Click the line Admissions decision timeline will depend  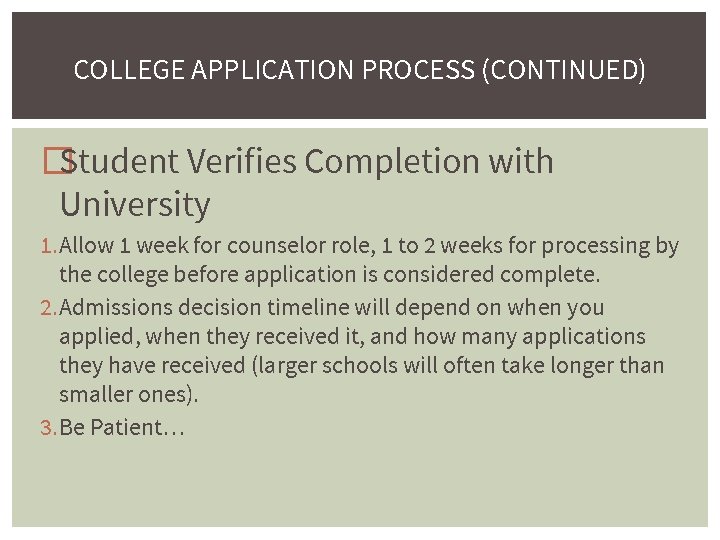tap(332, 308)
